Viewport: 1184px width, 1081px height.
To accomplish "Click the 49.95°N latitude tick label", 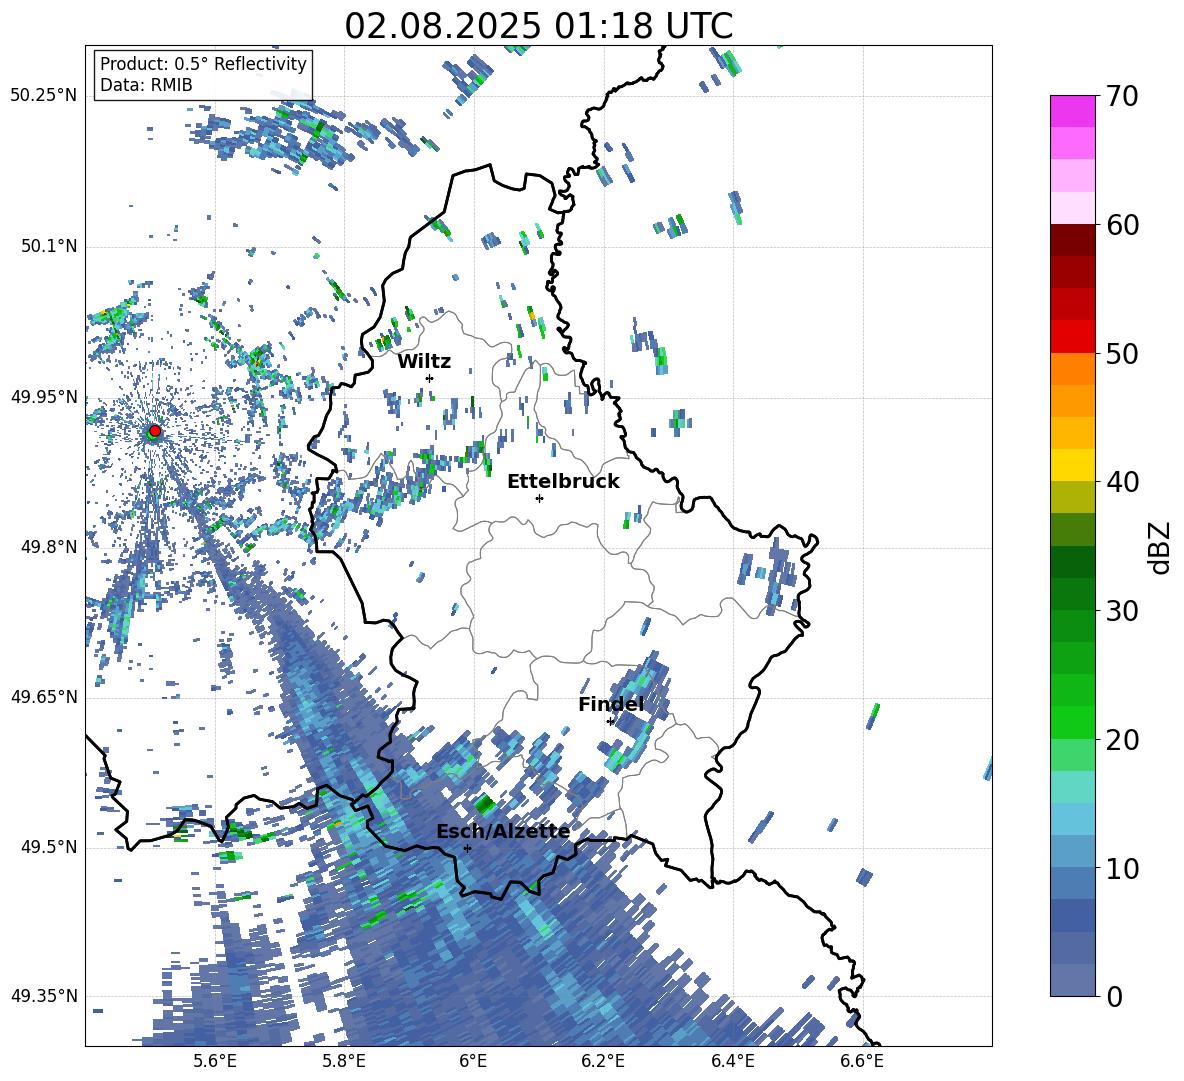I will pos(44,397).
